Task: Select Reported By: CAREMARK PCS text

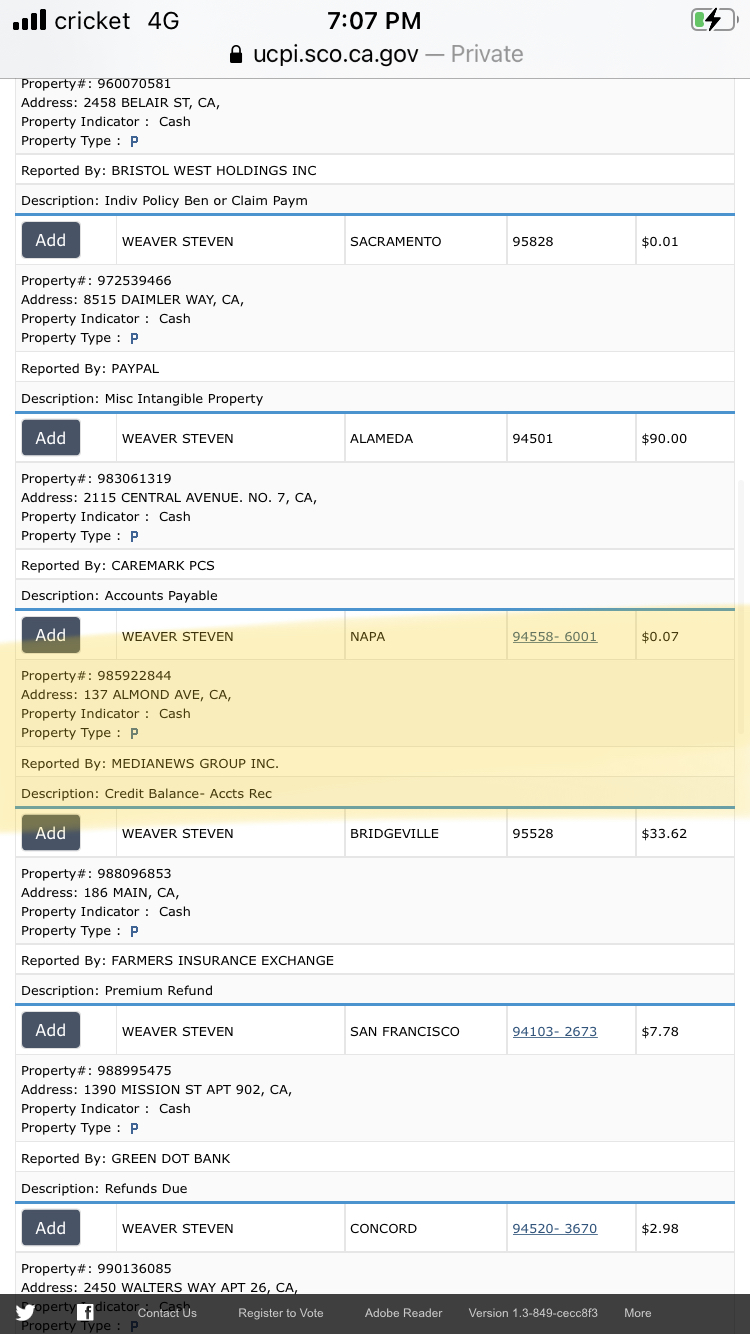Action: [118, 566]
